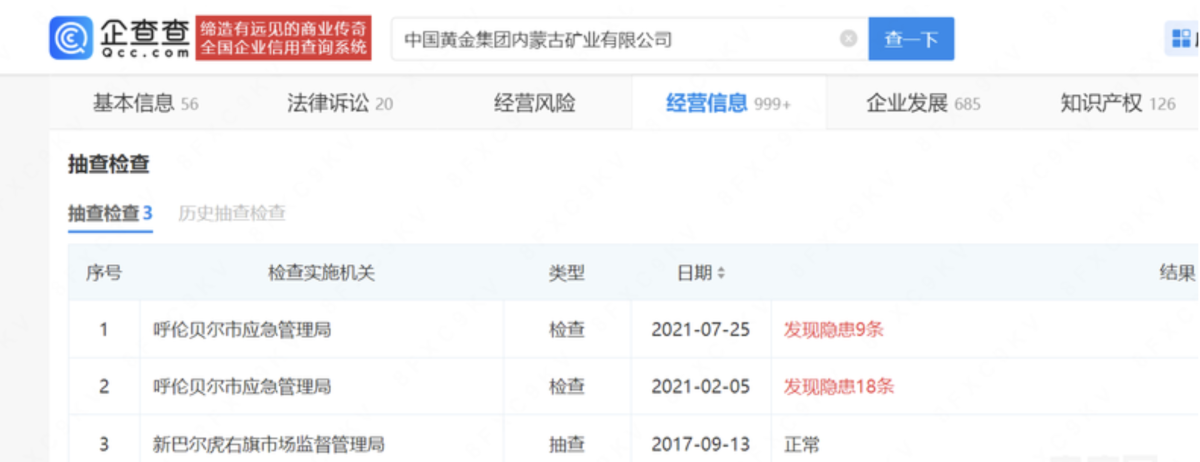This screenshot has width=1200, height=462.
Task: Open the 知识产权 tab
Action: click(x=1118, y=103)
